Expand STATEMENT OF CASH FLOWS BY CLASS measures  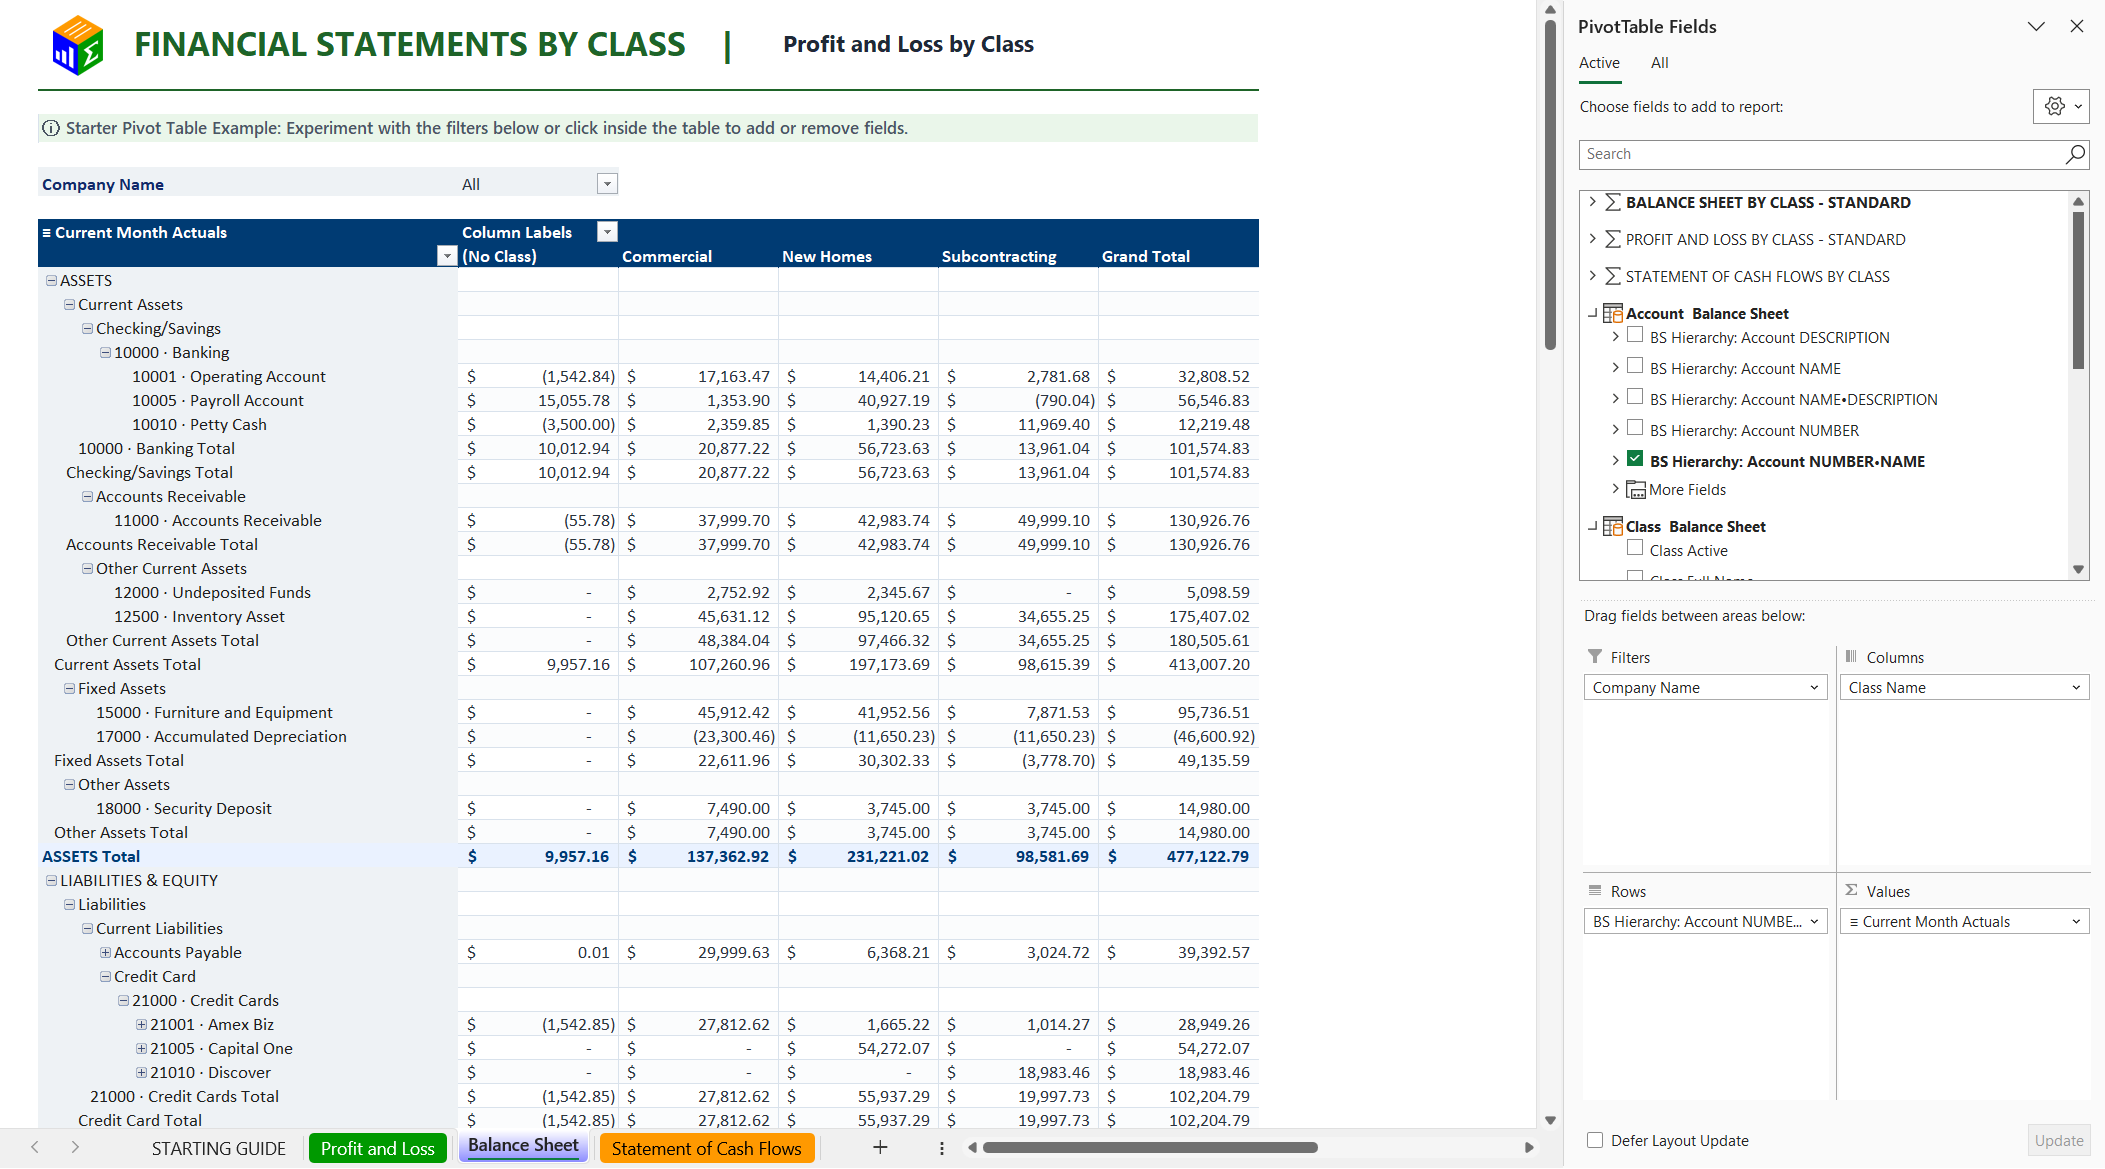1593,276
